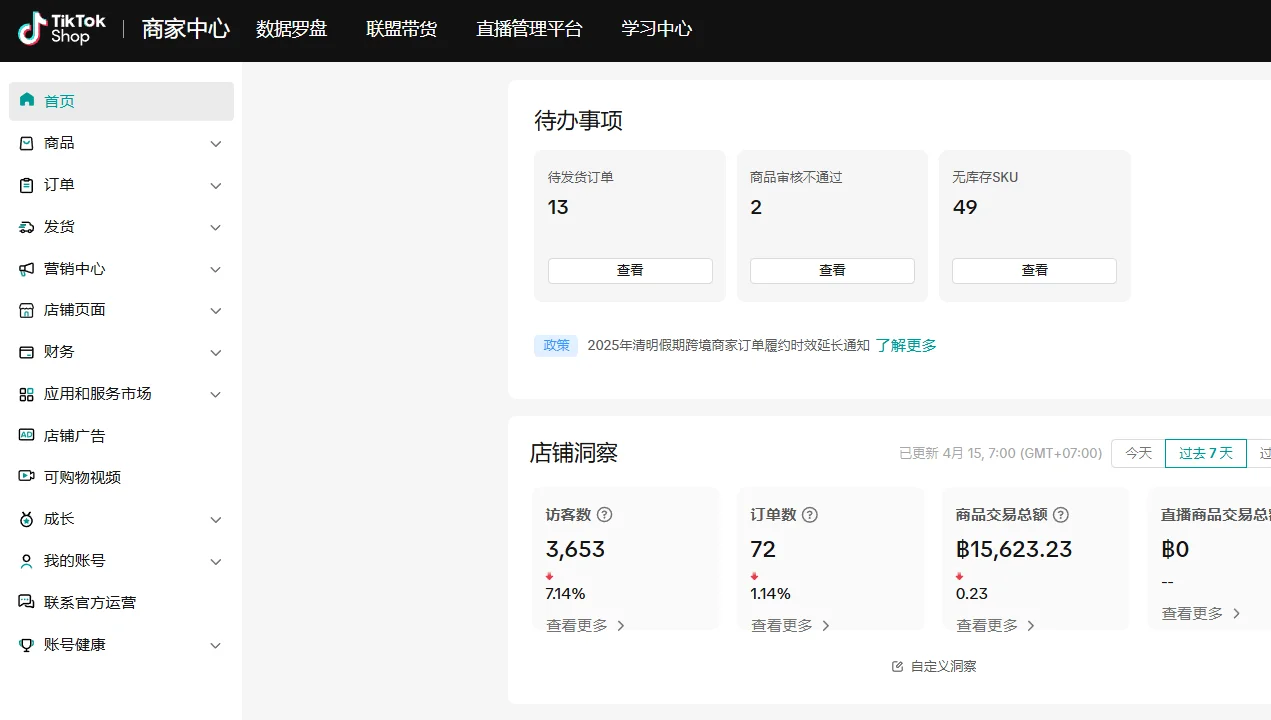Viewport: 1271px width, 720px height.
Task: Go to 首页 in the sidebar
Action: point(121,101)
